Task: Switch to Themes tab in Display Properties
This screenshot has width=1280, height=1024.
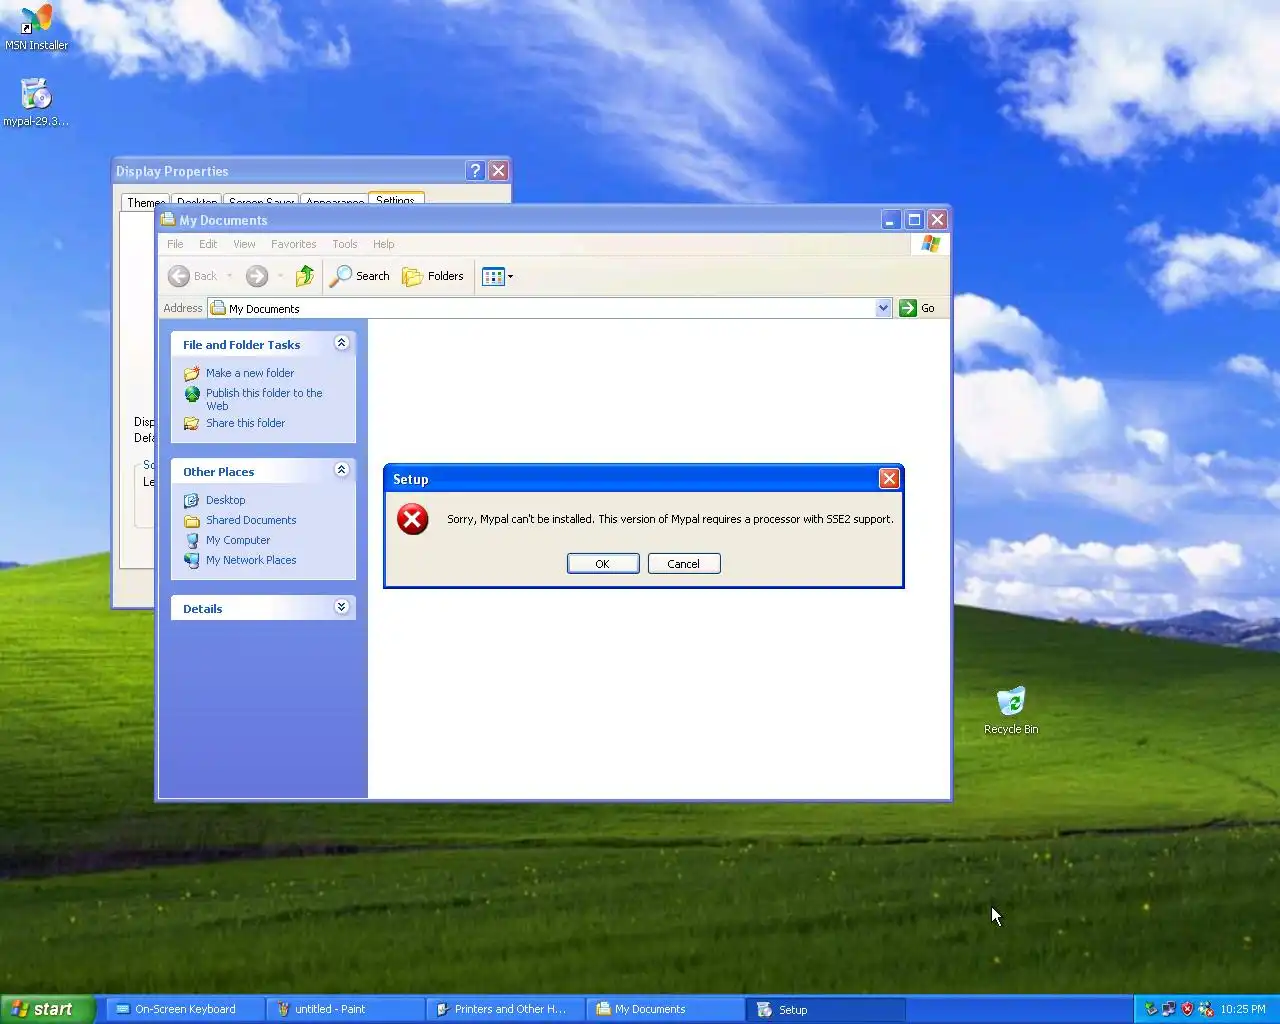Action: tap(145, 202)
